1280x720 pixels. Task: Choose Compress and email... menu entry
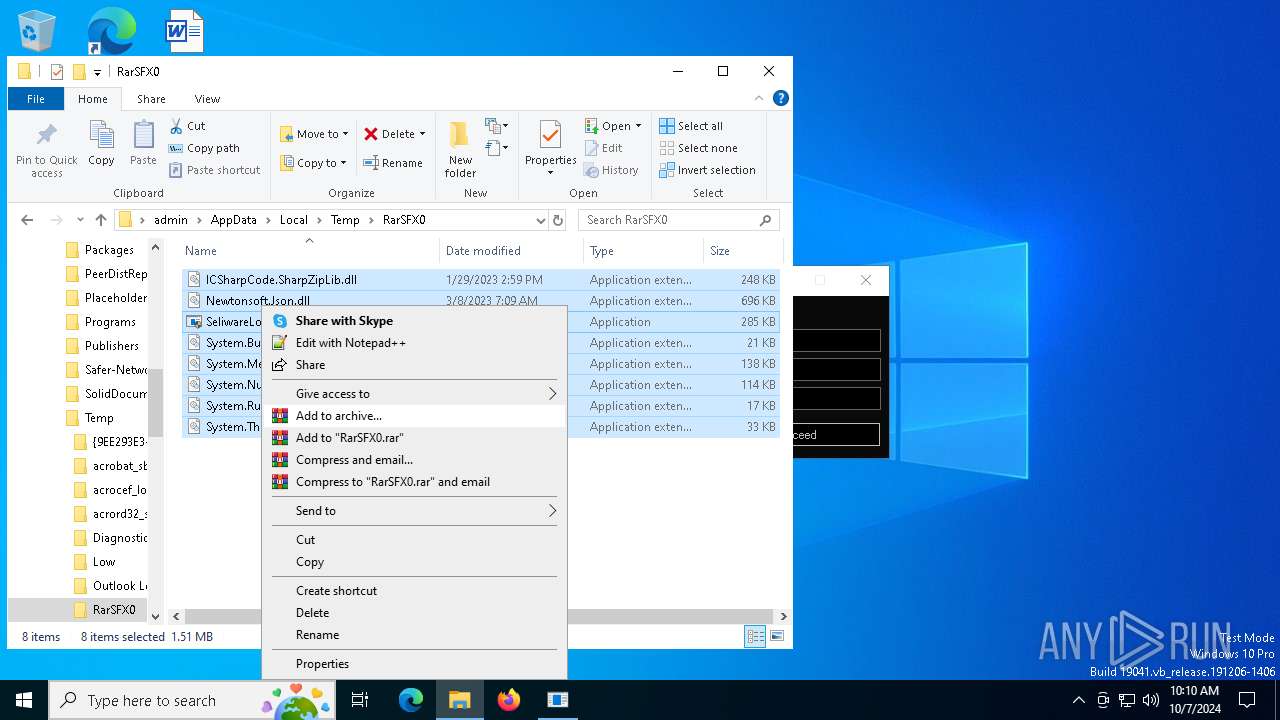(x=414, y=460)
